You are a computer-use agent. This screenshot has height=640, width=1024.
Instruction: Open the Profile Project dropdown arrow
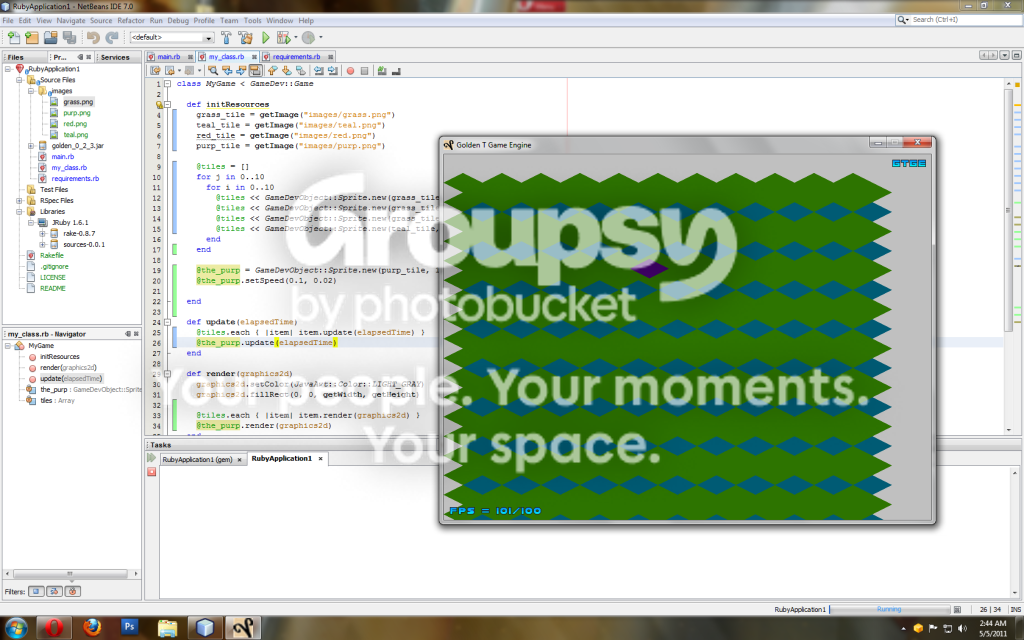pyautogui.click(x=321, y=38)
